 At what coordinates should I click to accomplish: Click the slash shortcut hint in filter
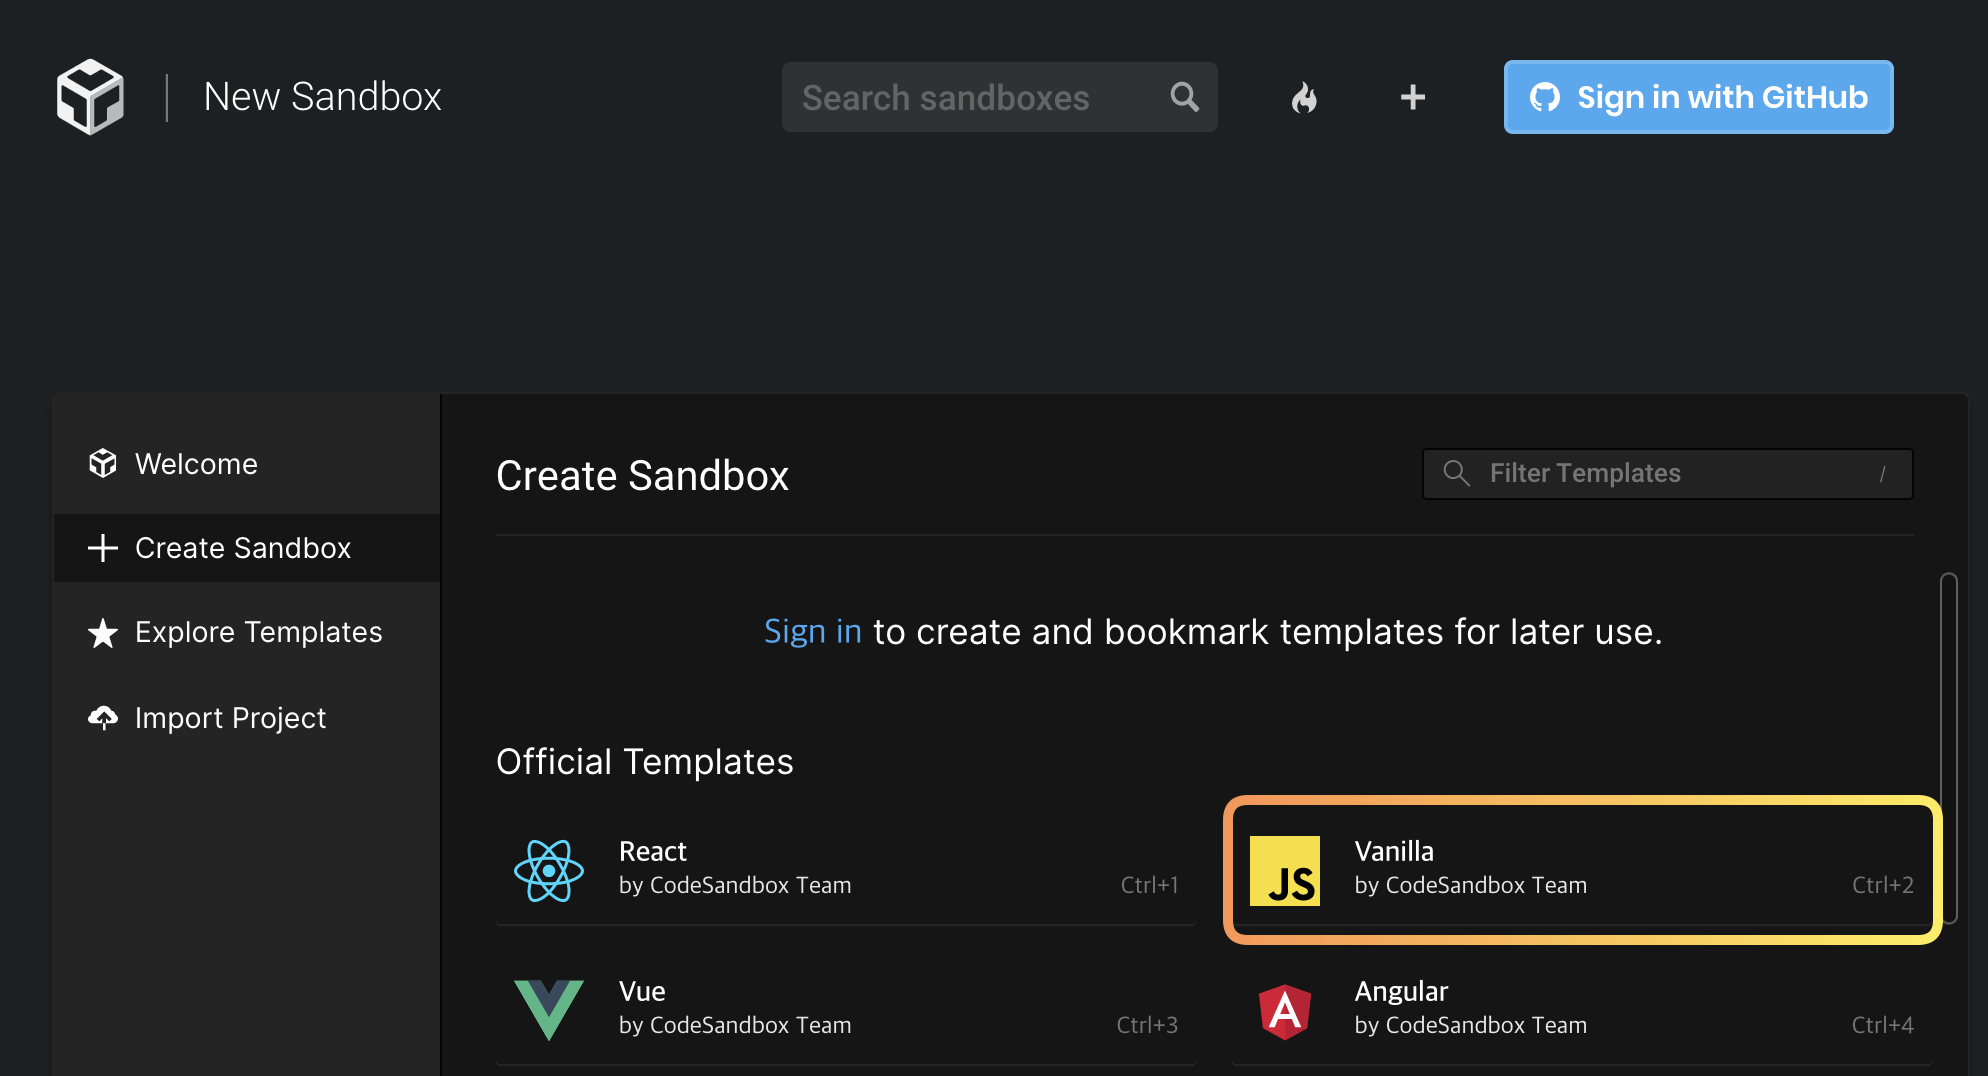click(x=1882, y=474)
